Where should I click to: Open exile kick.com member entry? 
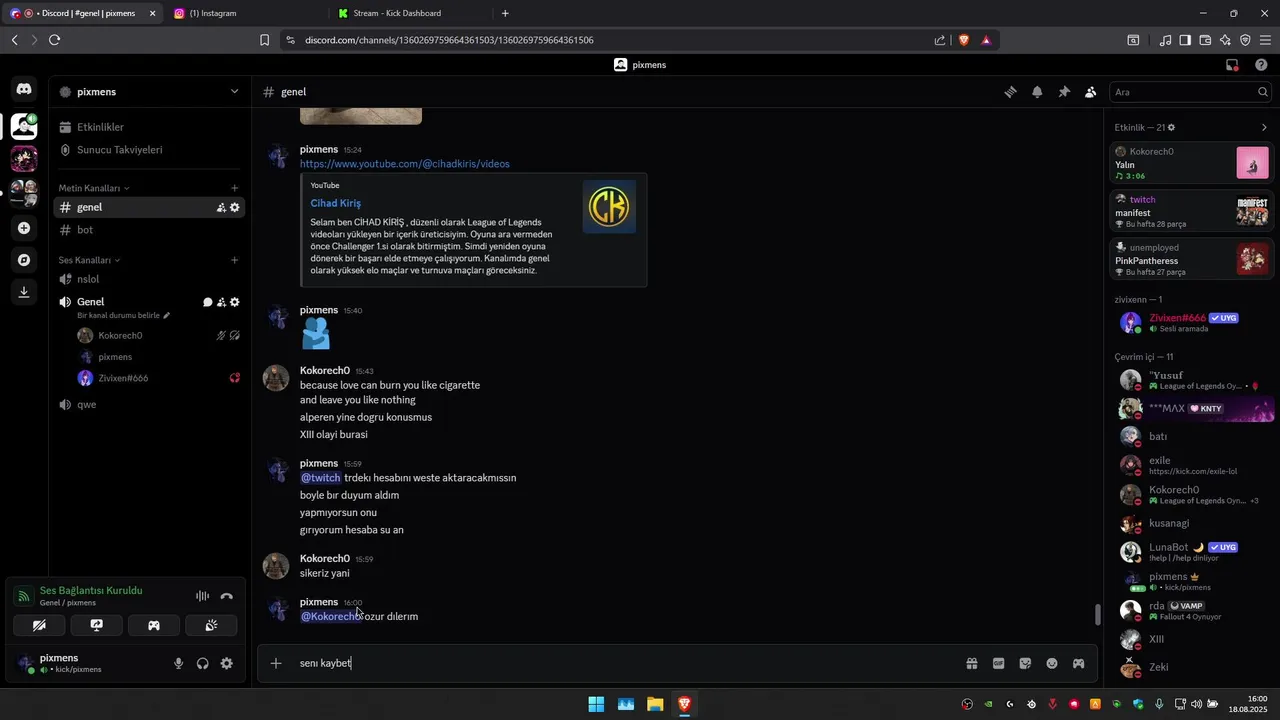(1193, 466)
